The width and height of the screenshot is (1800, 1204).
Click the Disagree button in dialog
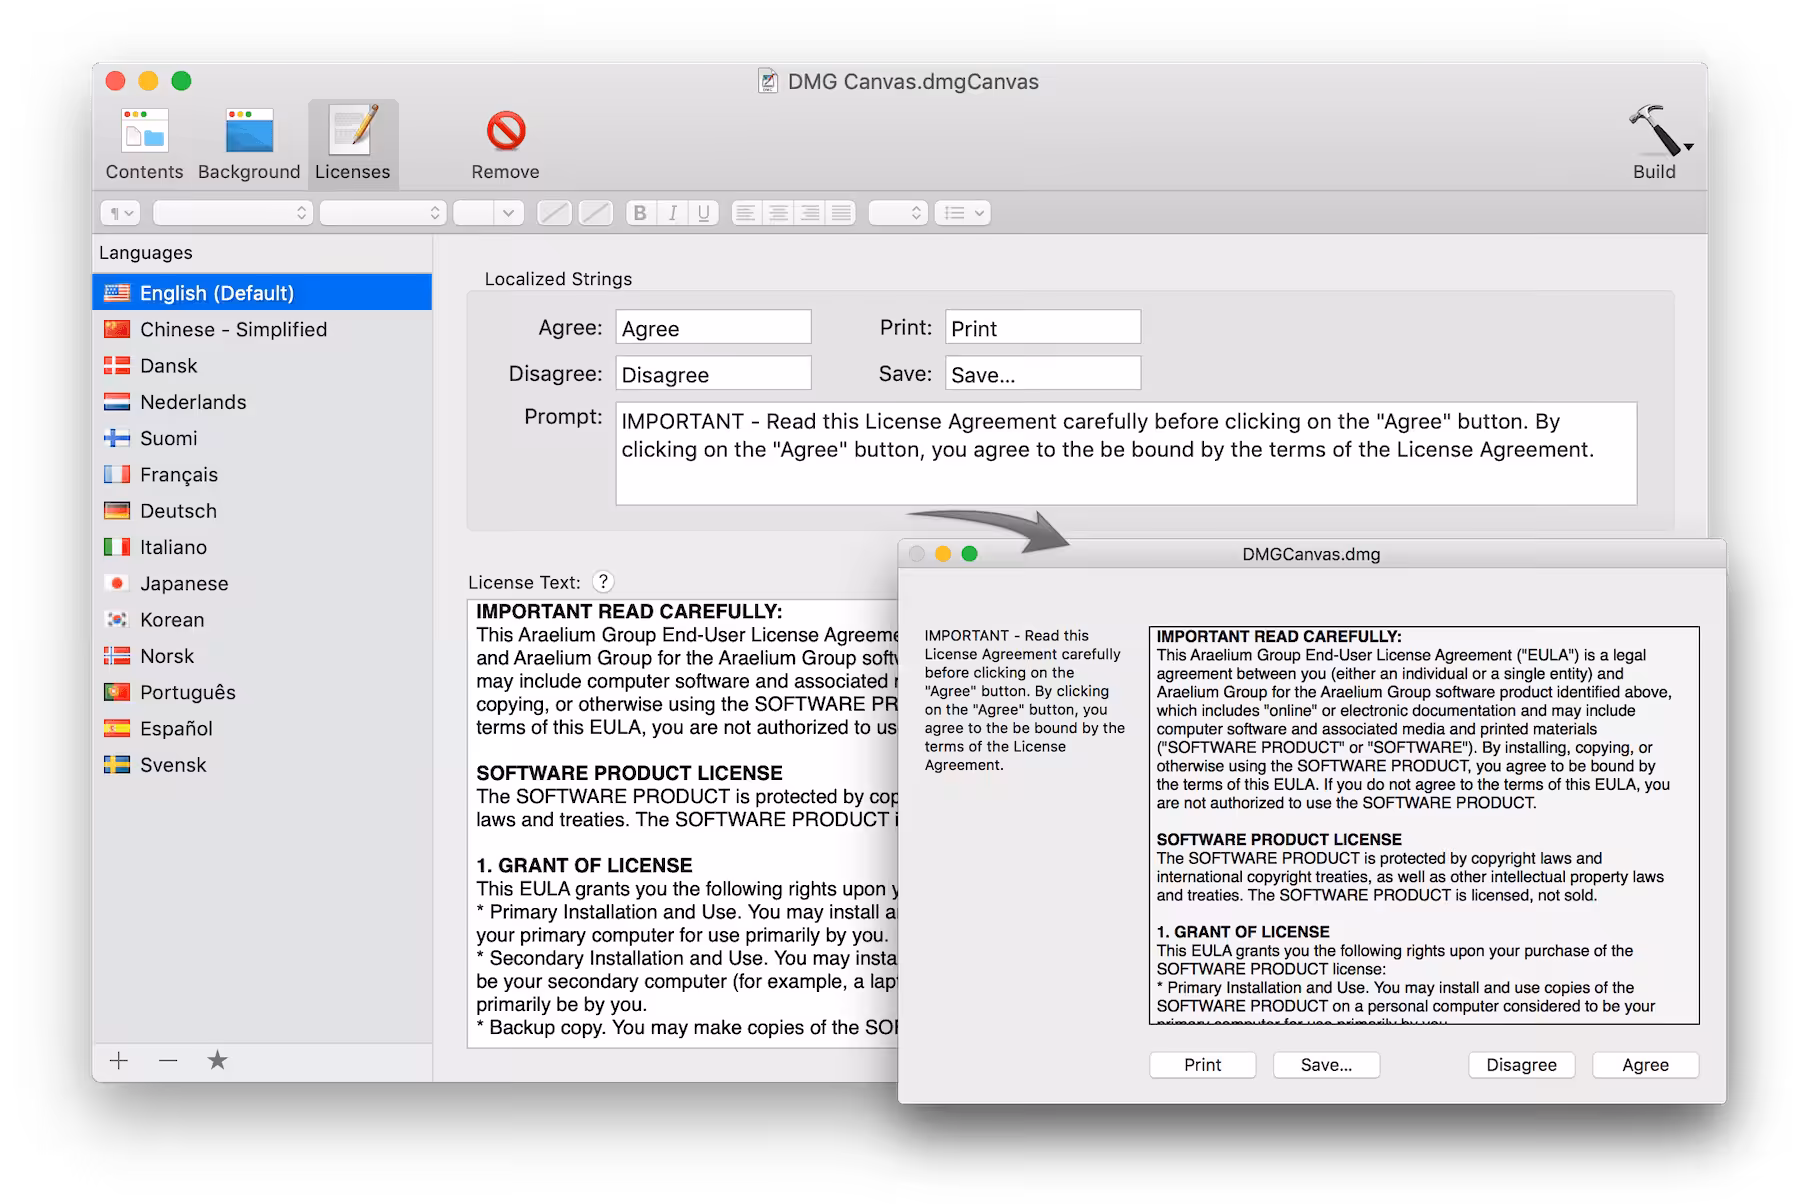pos(1521,1065)
